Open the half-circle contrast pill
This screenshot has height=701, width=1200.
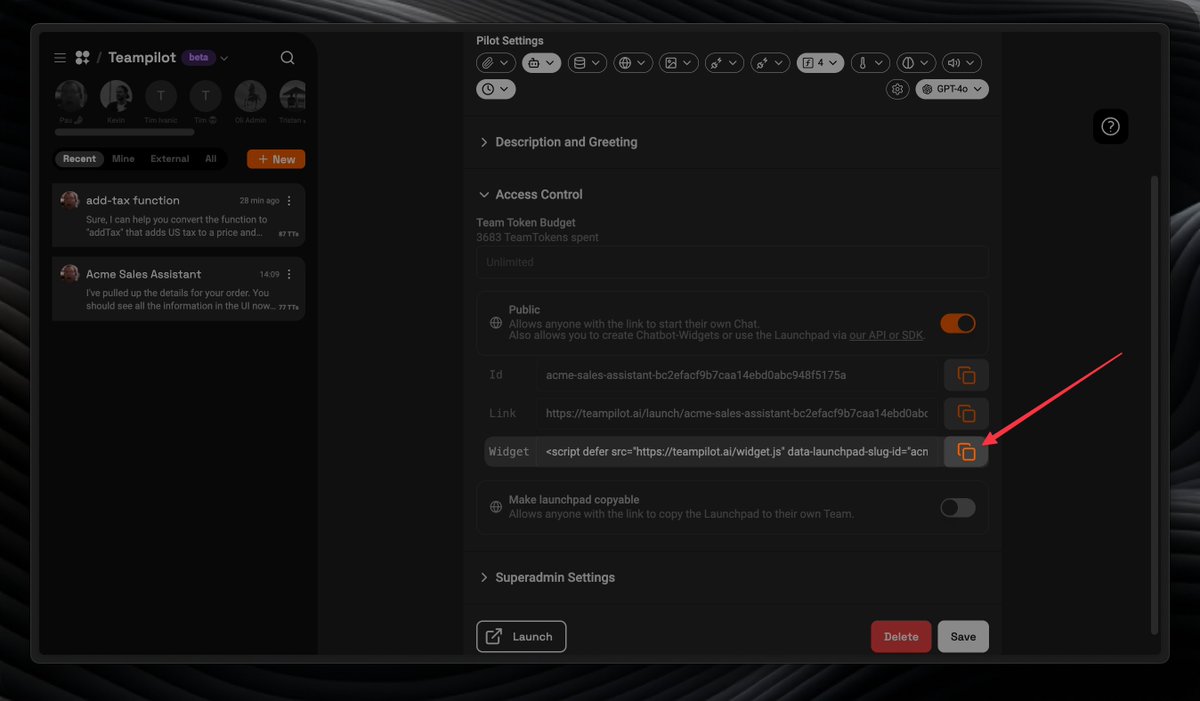point(916,62)
